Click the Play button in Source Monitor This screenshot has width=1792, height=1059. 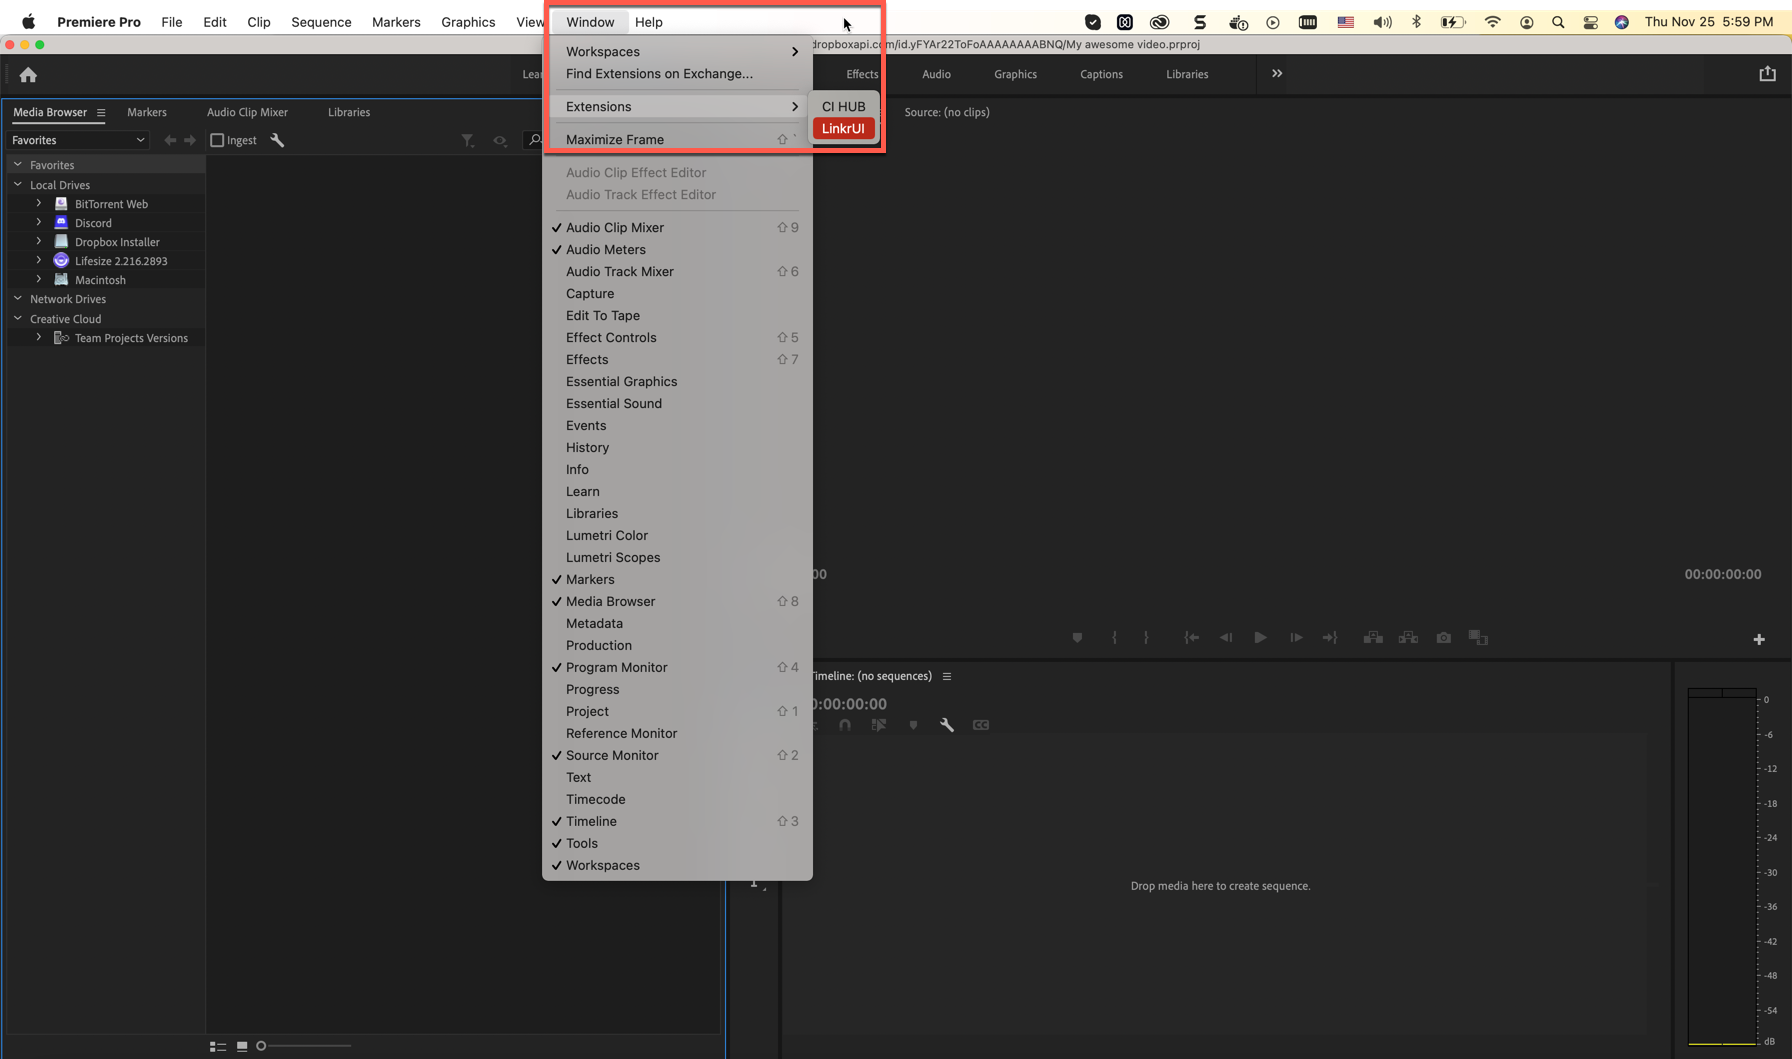(x=1260, y=638)
